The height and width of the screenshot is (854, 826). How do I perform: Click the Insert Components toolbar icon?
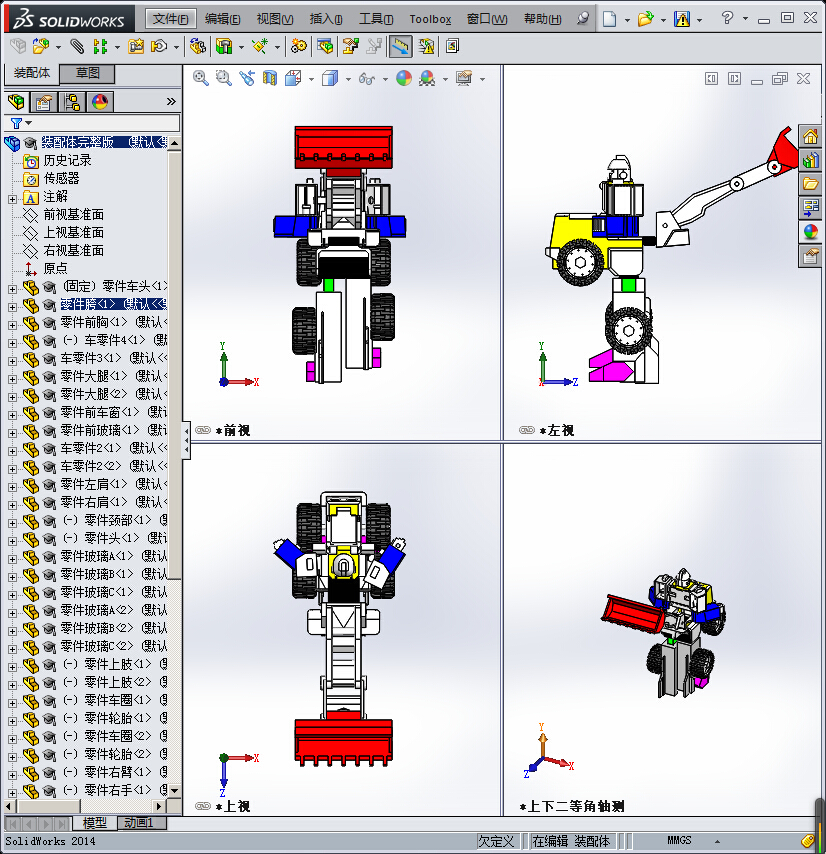tap(40, 46)
